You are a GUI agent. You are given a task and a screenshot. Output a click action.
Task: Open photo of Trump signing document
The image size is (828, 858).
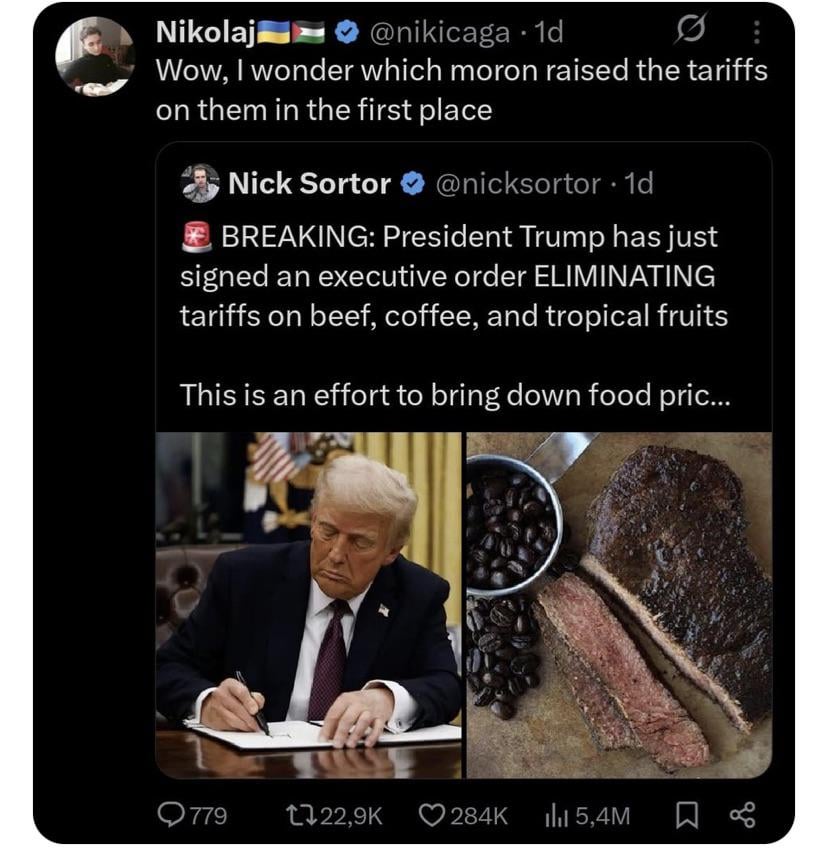[309, 605]
